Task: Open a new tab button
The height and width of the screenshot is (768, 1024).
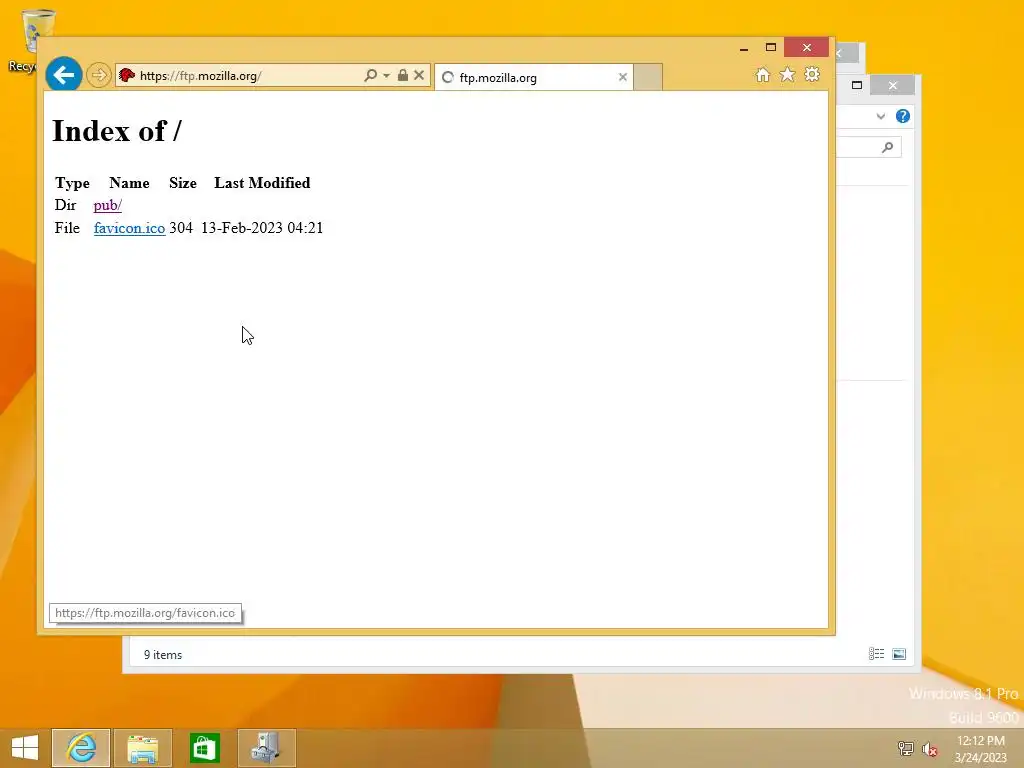Action: click(648, 77)
